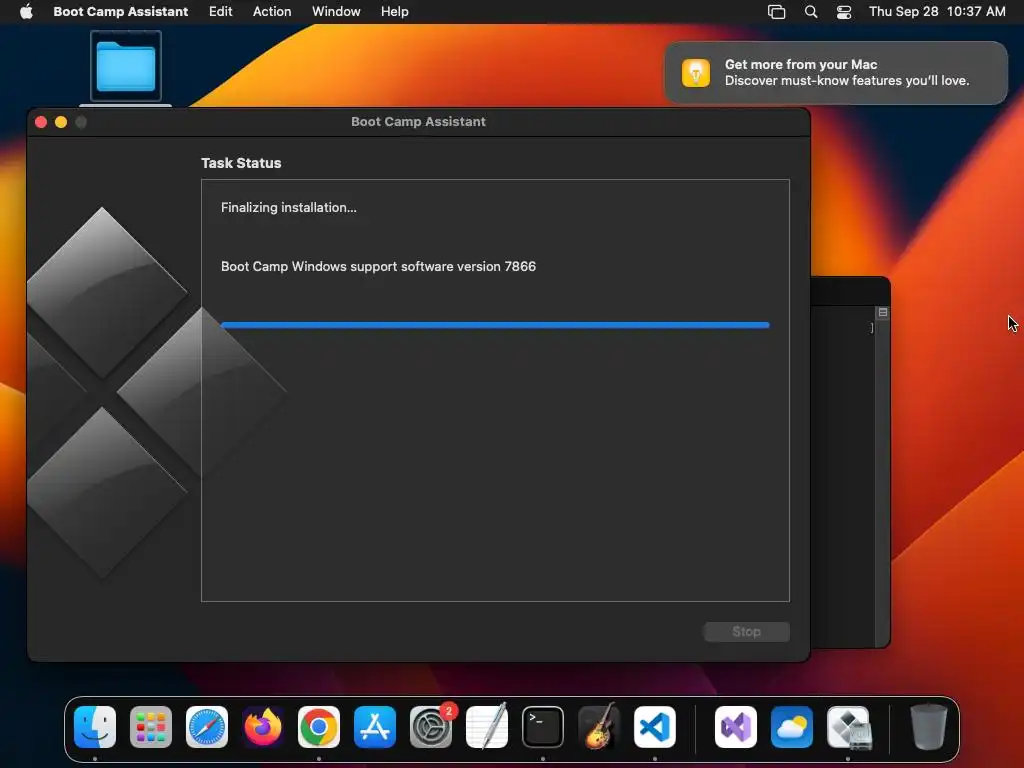
Task: Click the support software version 7866 text
Action: tap(378, 266)
